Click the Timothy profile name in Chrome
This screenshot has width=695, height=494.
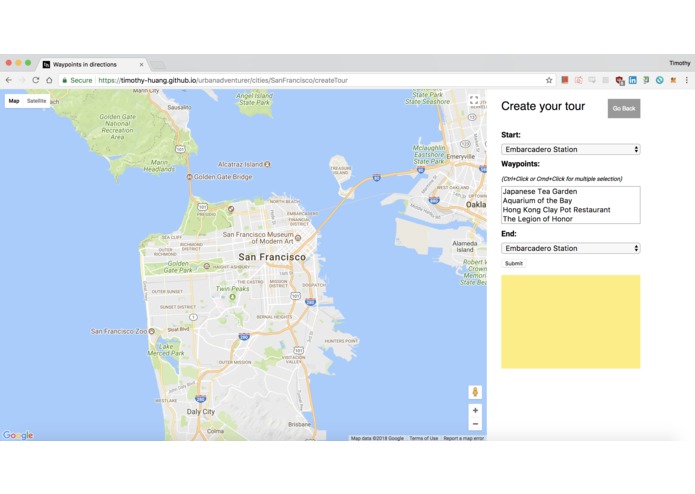679,63
